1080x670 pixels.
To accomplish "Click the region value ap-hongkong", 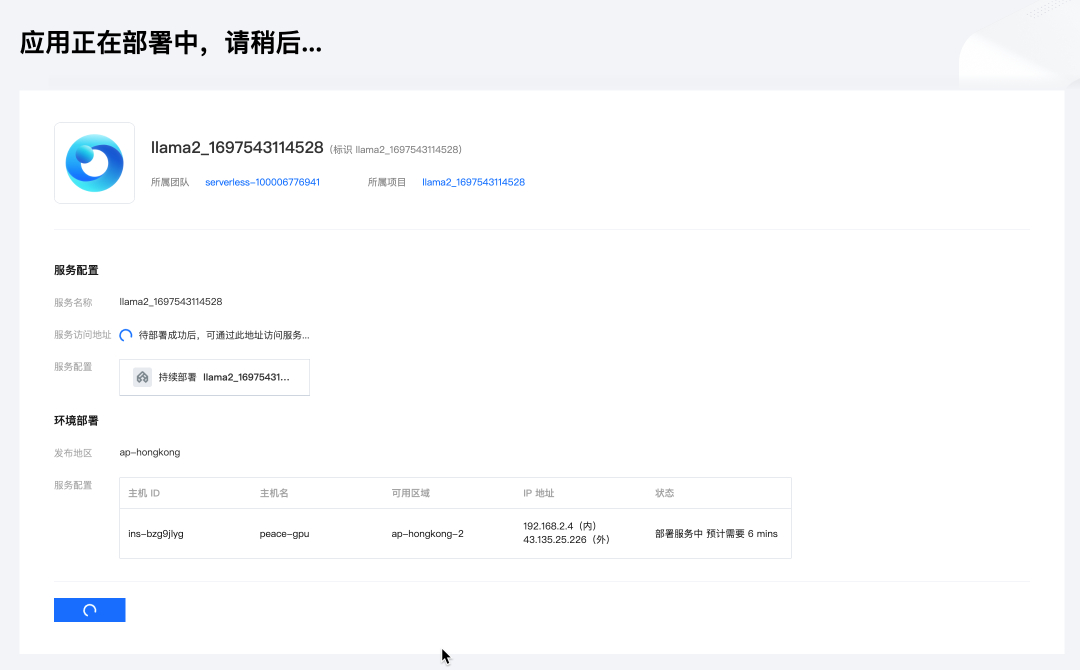I will pos(149,452).
